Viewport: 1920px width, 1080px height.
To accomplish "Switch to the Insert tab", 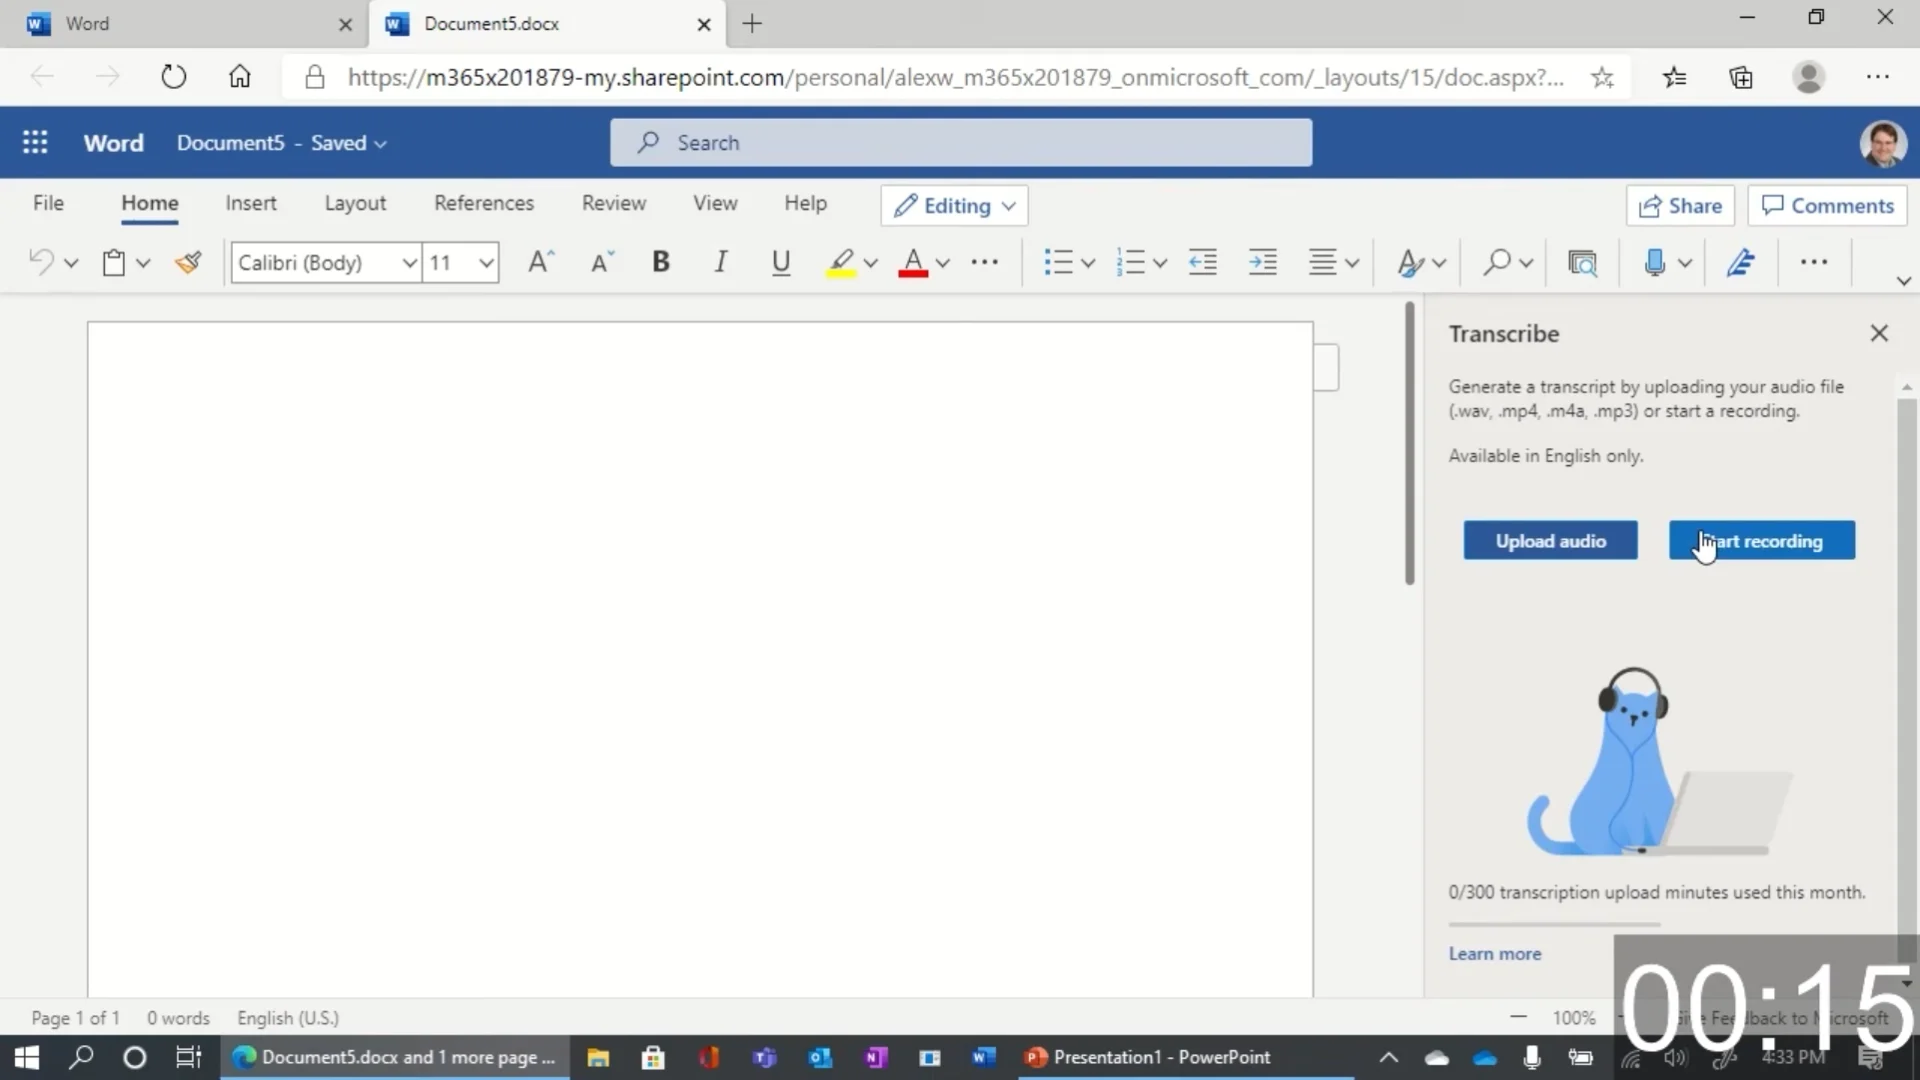I will 250,203.
